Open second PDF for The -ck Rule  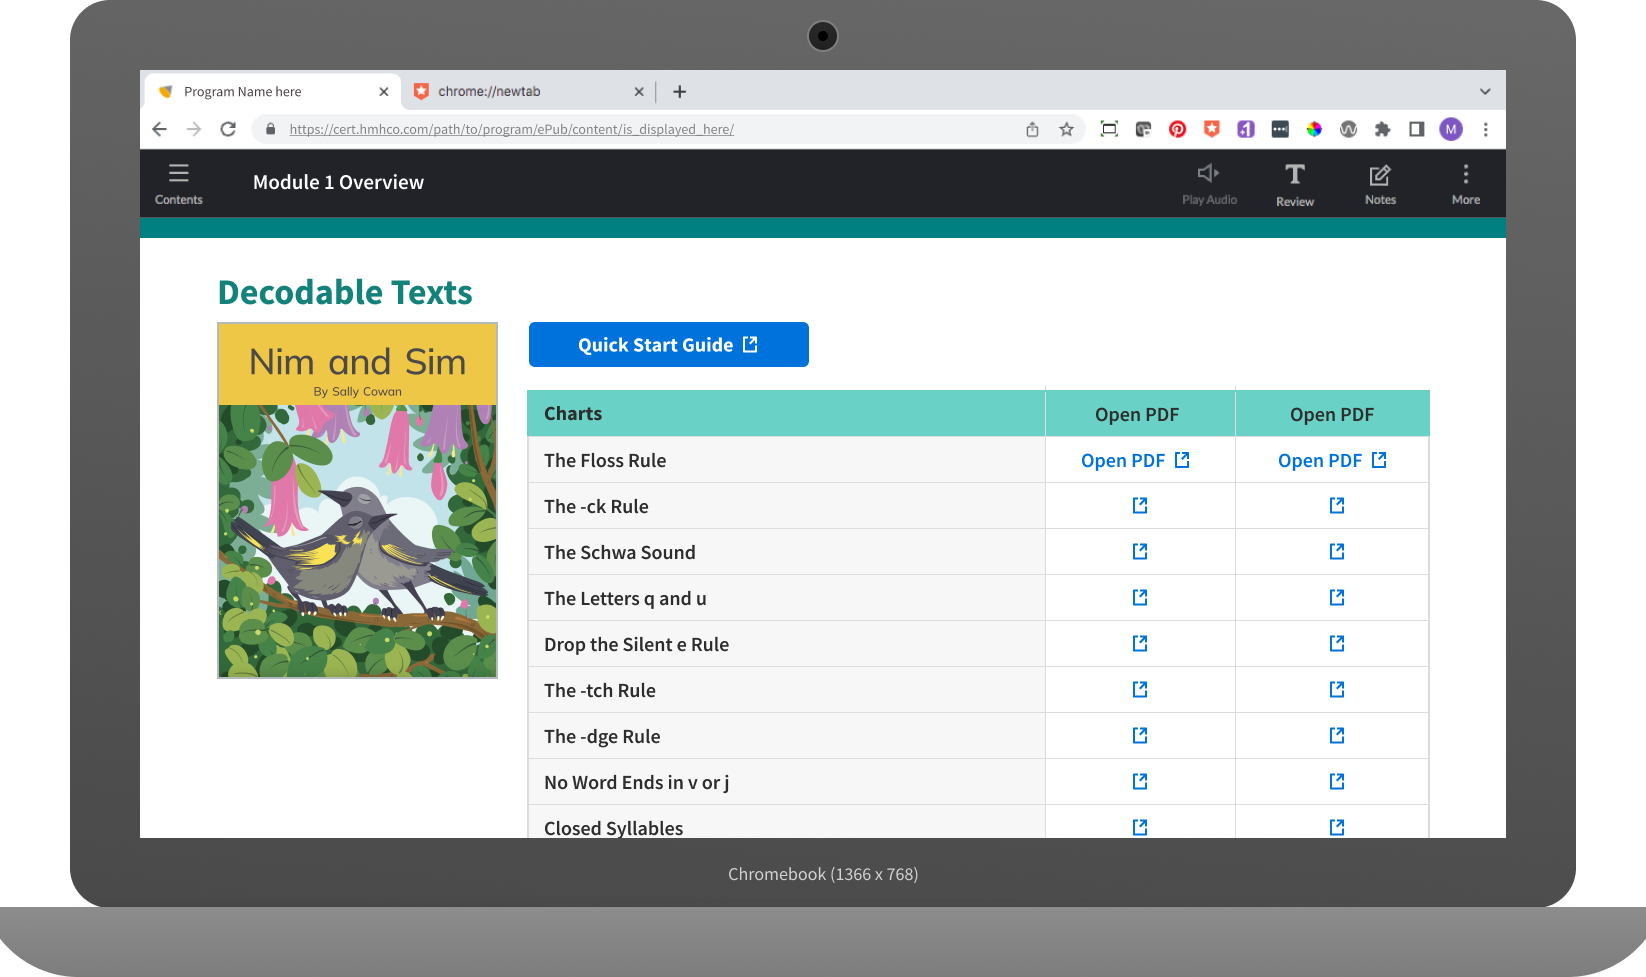pyautogui.click(x=1337, y=506)
